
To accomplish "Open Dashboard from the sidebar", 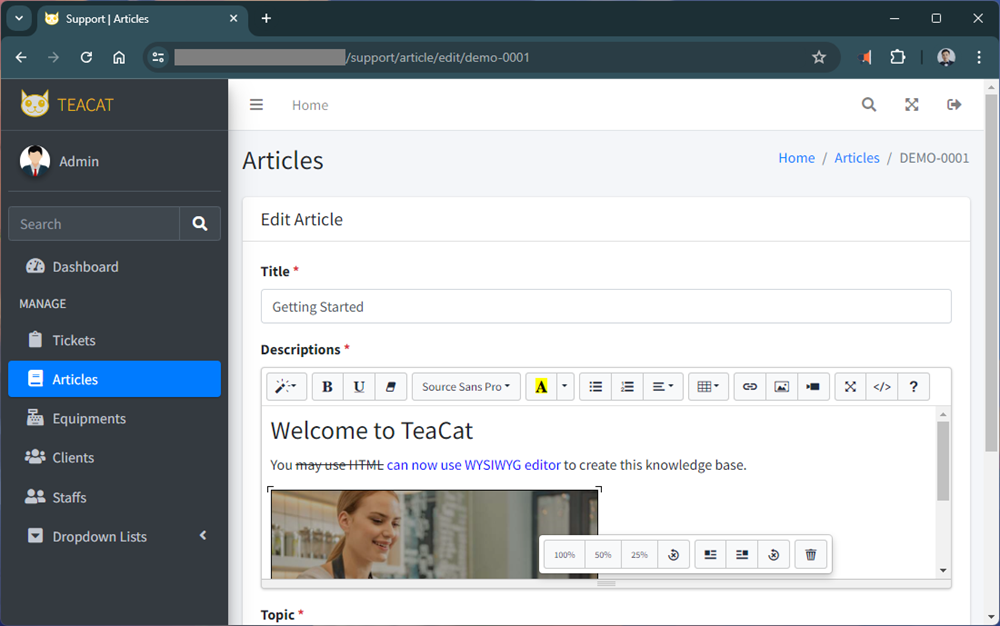I will 114,266.
